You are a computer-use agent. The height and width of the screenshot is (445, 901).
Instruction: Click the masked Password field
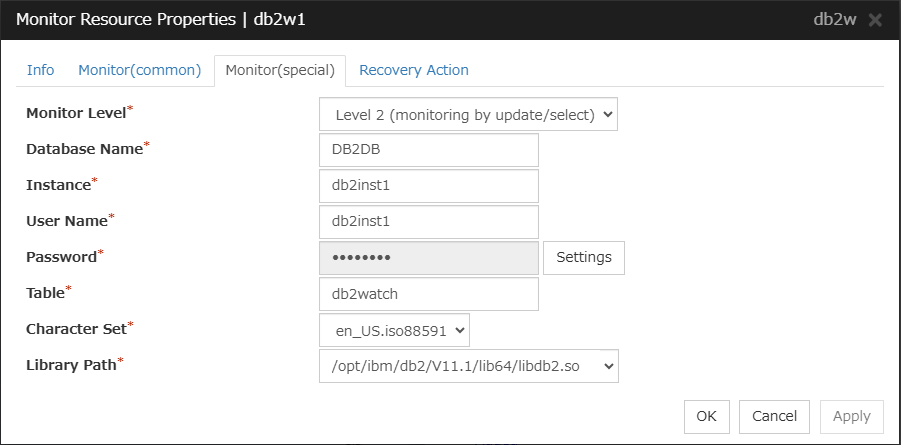(x=428, y=258)
